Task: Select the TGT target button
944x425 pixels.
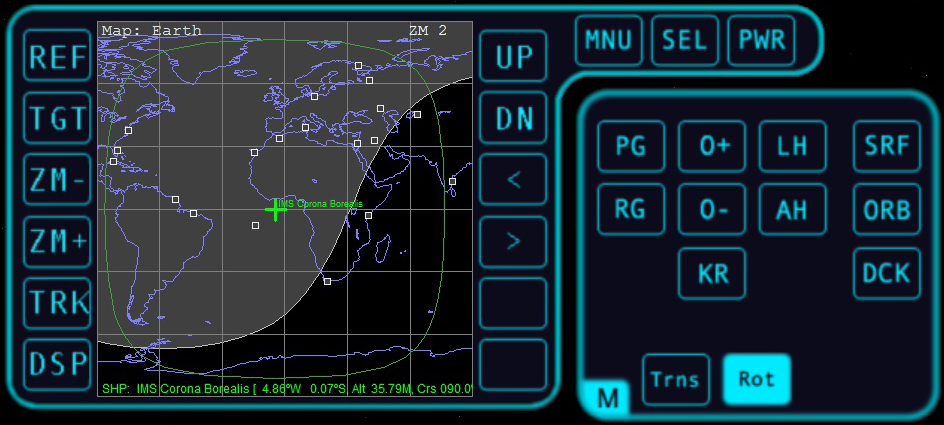Action: click(57, 117)
